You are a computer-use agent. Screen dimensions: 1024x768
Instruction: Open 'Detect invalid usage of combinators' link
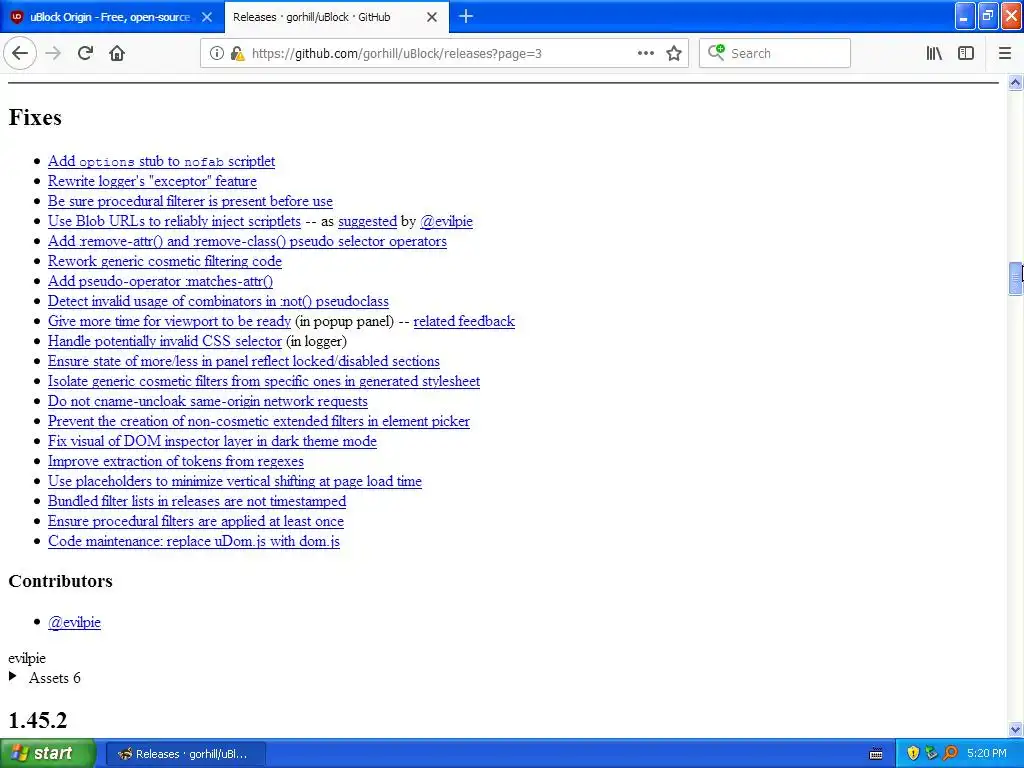[x=218, y=301]
